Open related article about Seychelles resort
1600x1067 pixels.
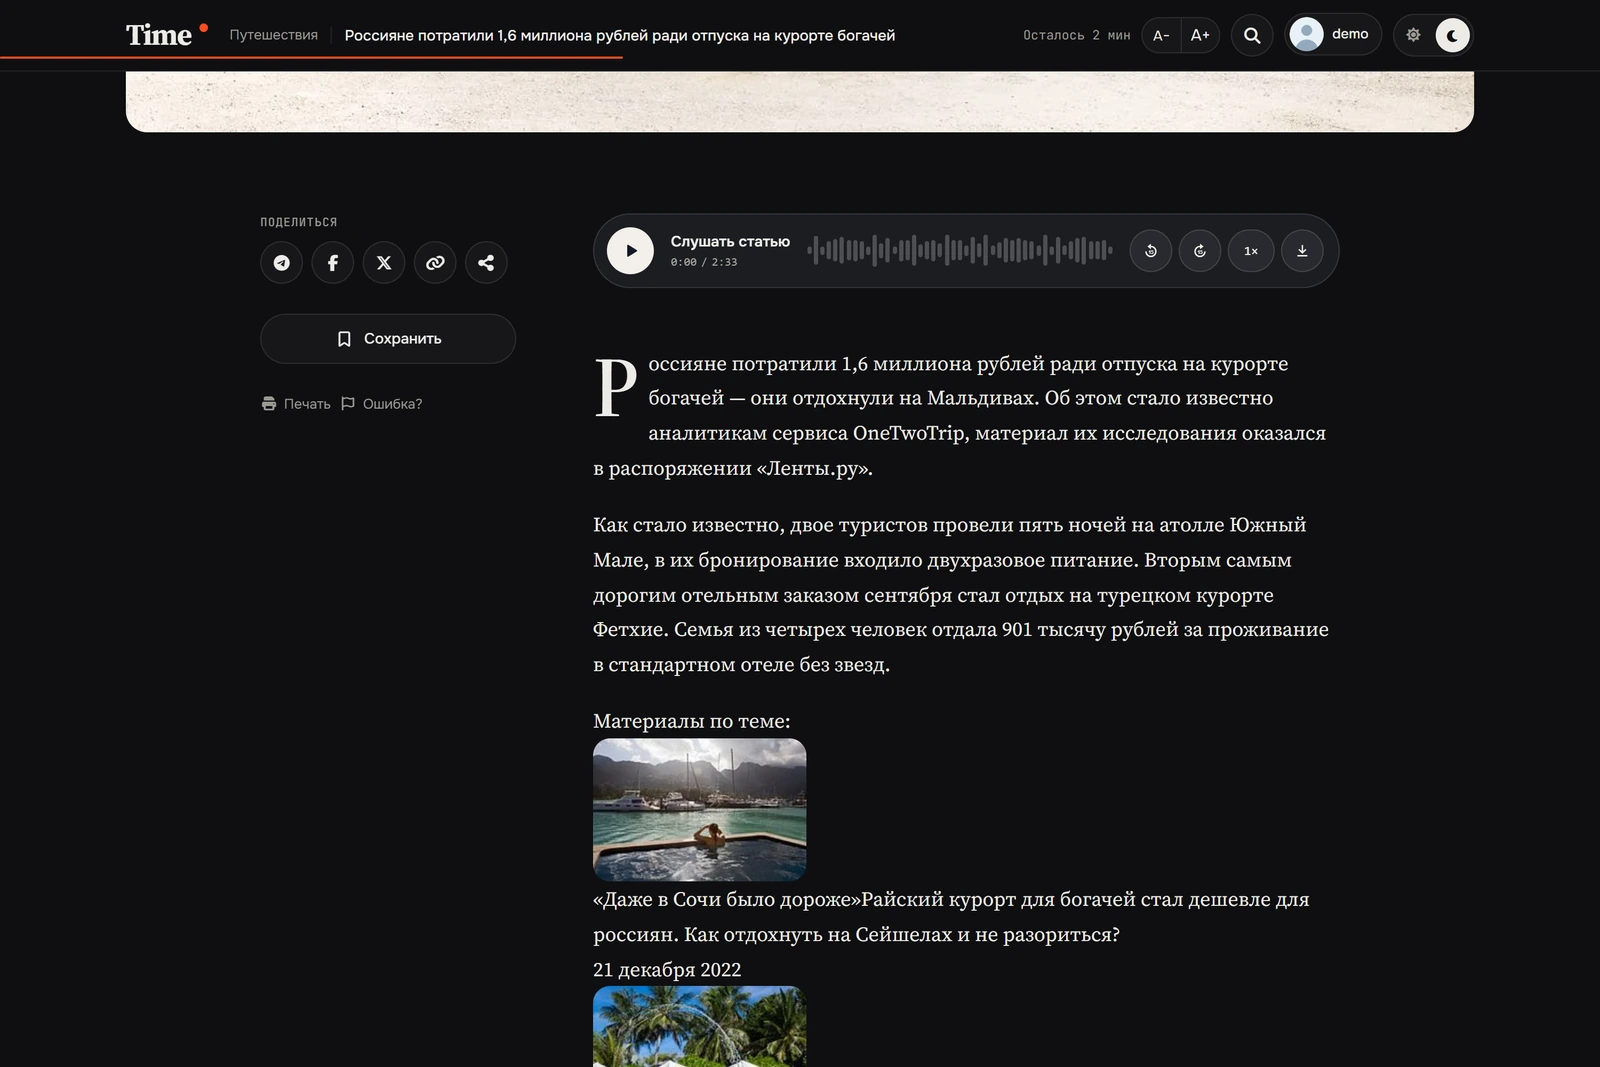tap(951, 917)
